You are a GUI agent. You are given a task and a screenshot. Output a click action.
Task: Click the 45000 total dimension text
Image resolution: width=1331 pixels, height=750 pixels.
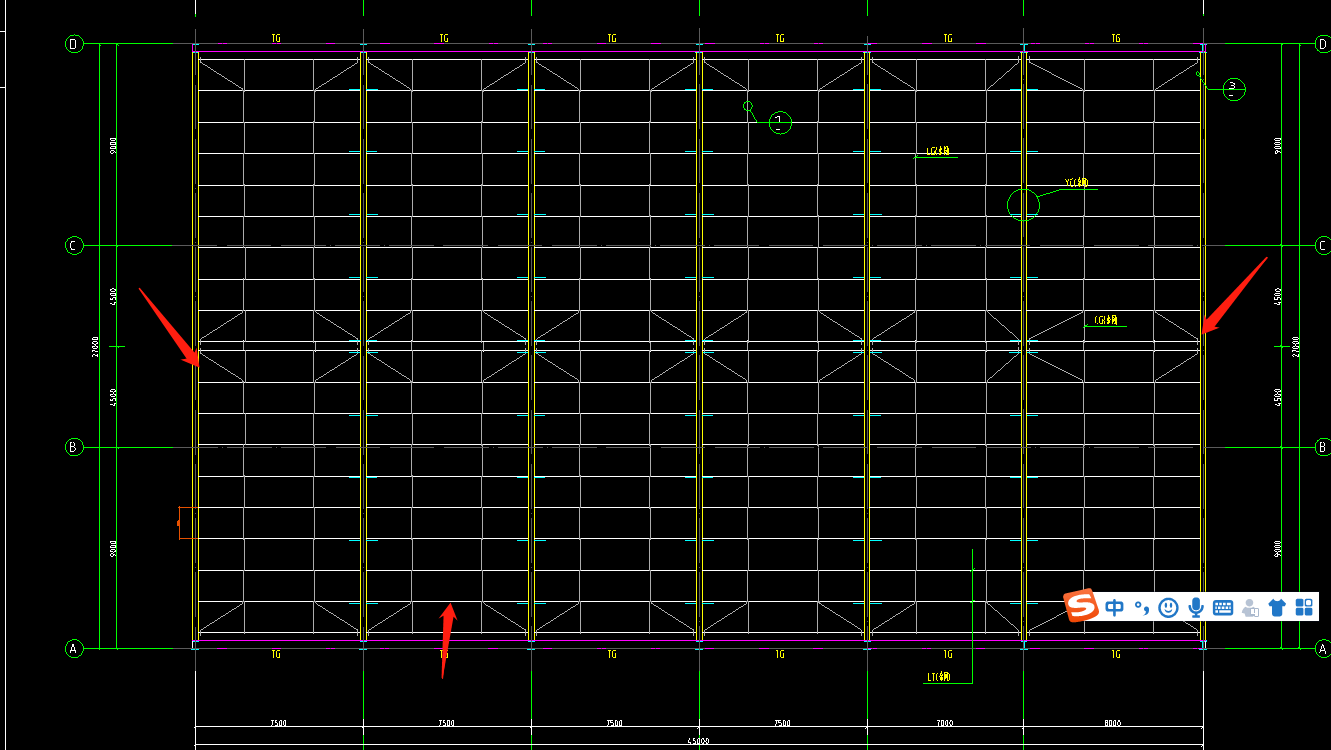coord(698,741)
